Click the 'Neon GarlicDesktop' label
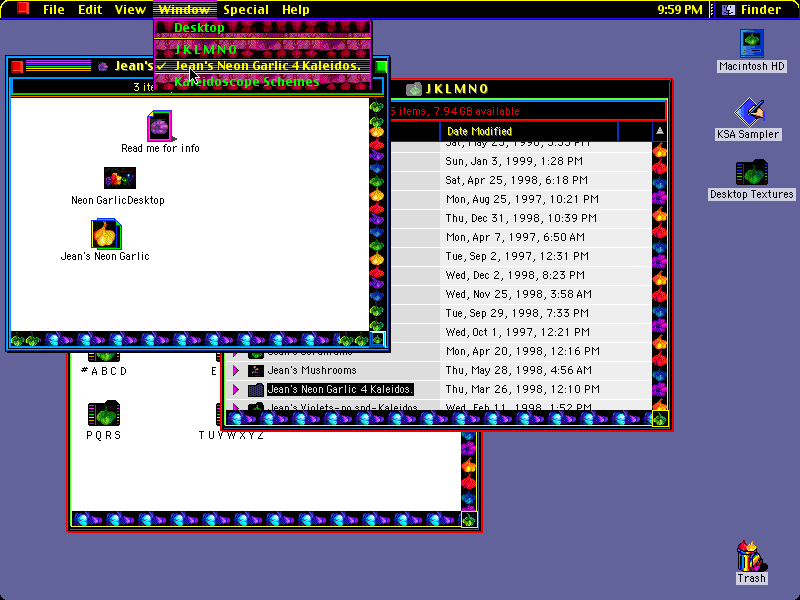800x600 pixels. click(118, 201)
